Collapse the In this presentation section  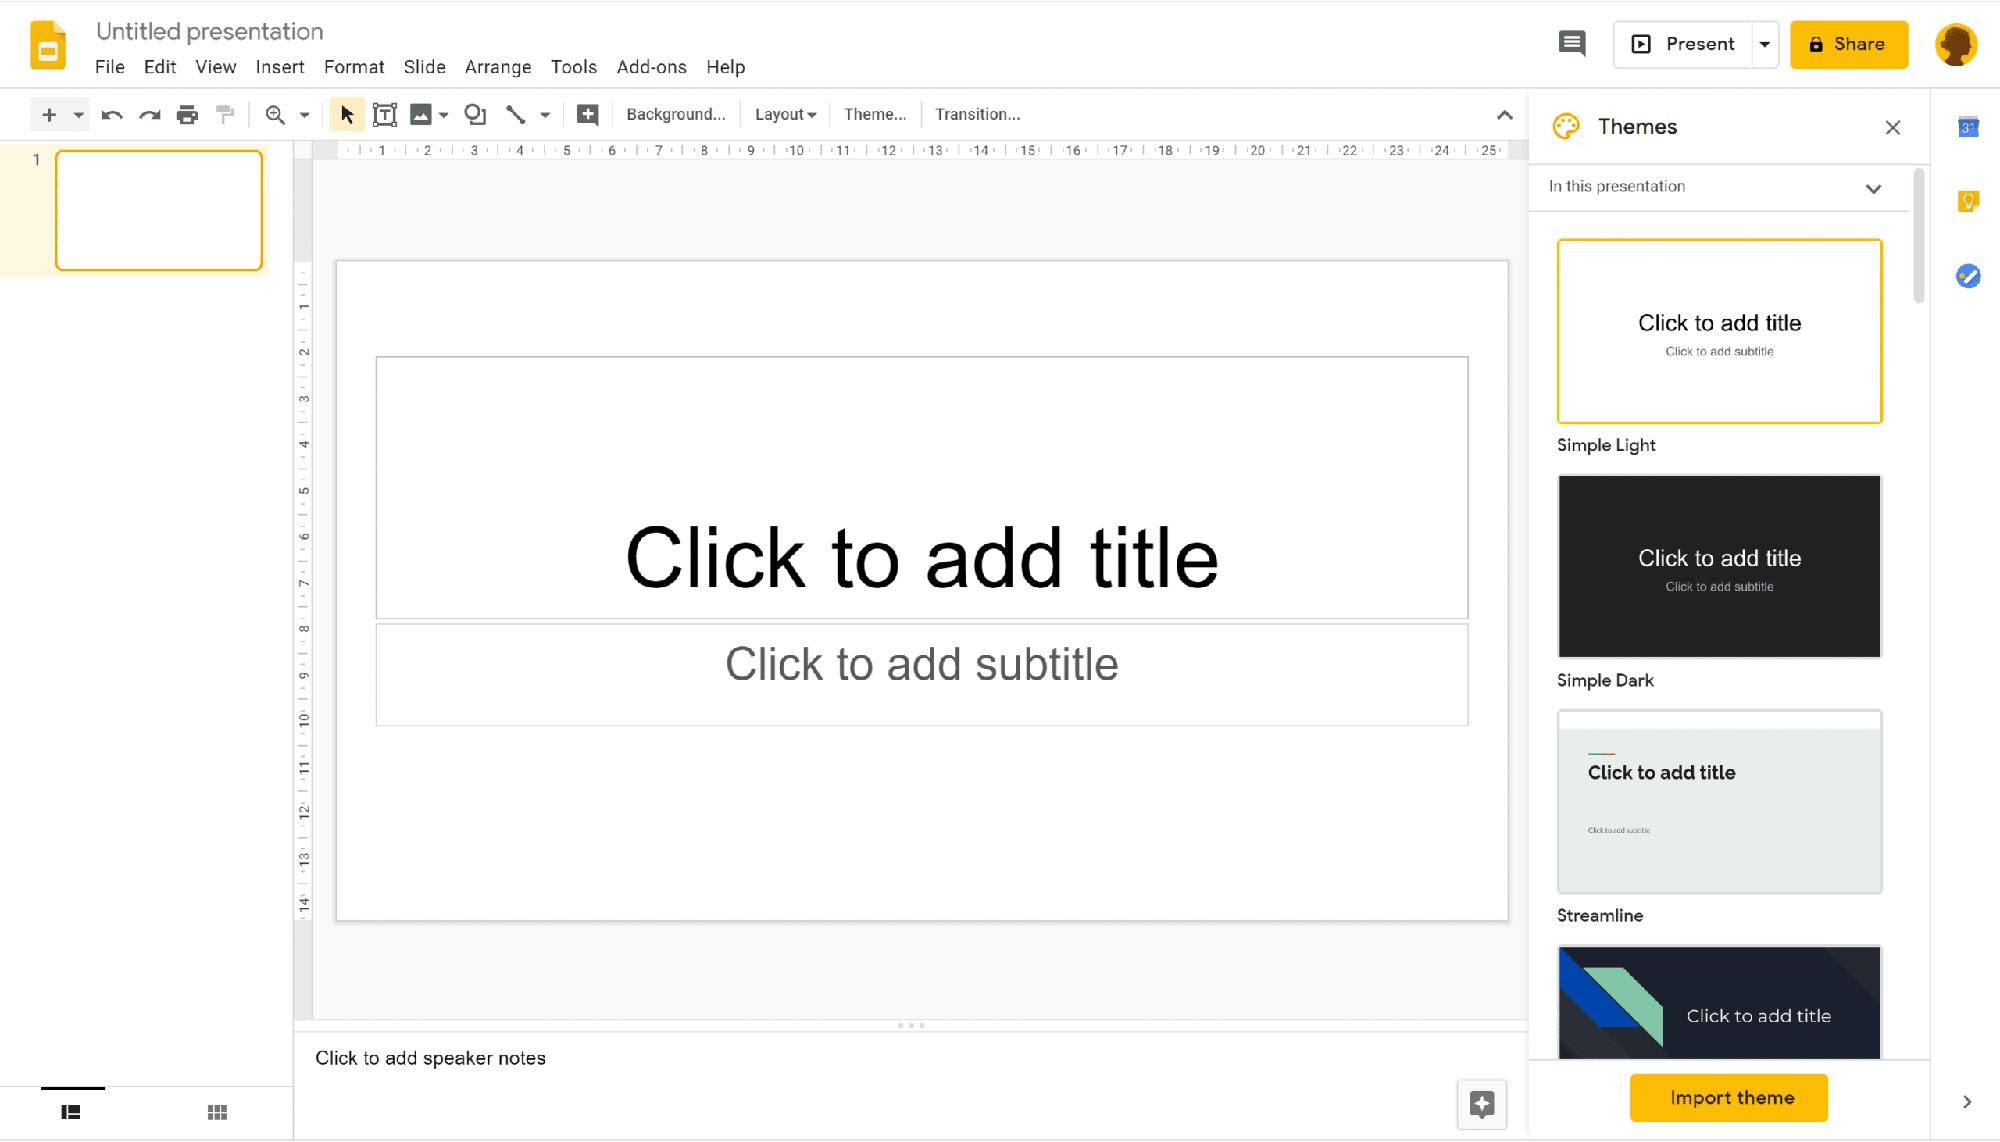pyautogui.click(x=1874, y=188)
